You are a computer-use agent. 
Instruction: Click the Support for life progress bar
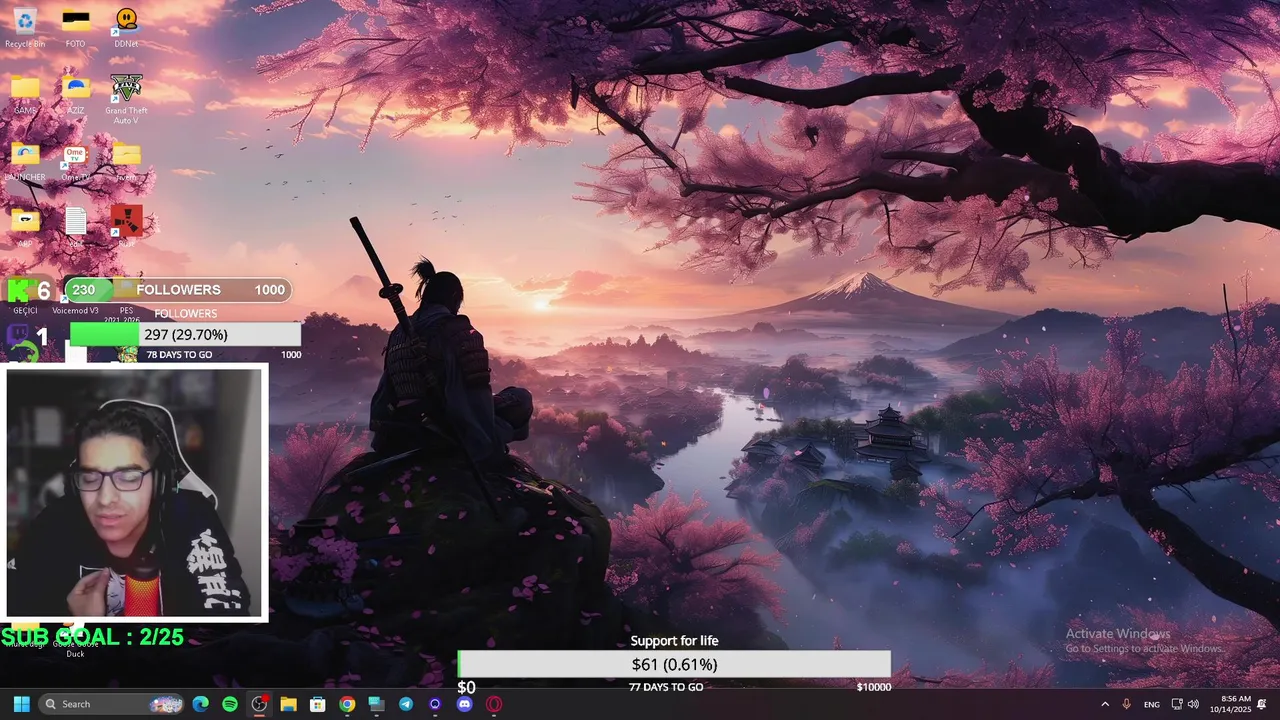[674, 664]
